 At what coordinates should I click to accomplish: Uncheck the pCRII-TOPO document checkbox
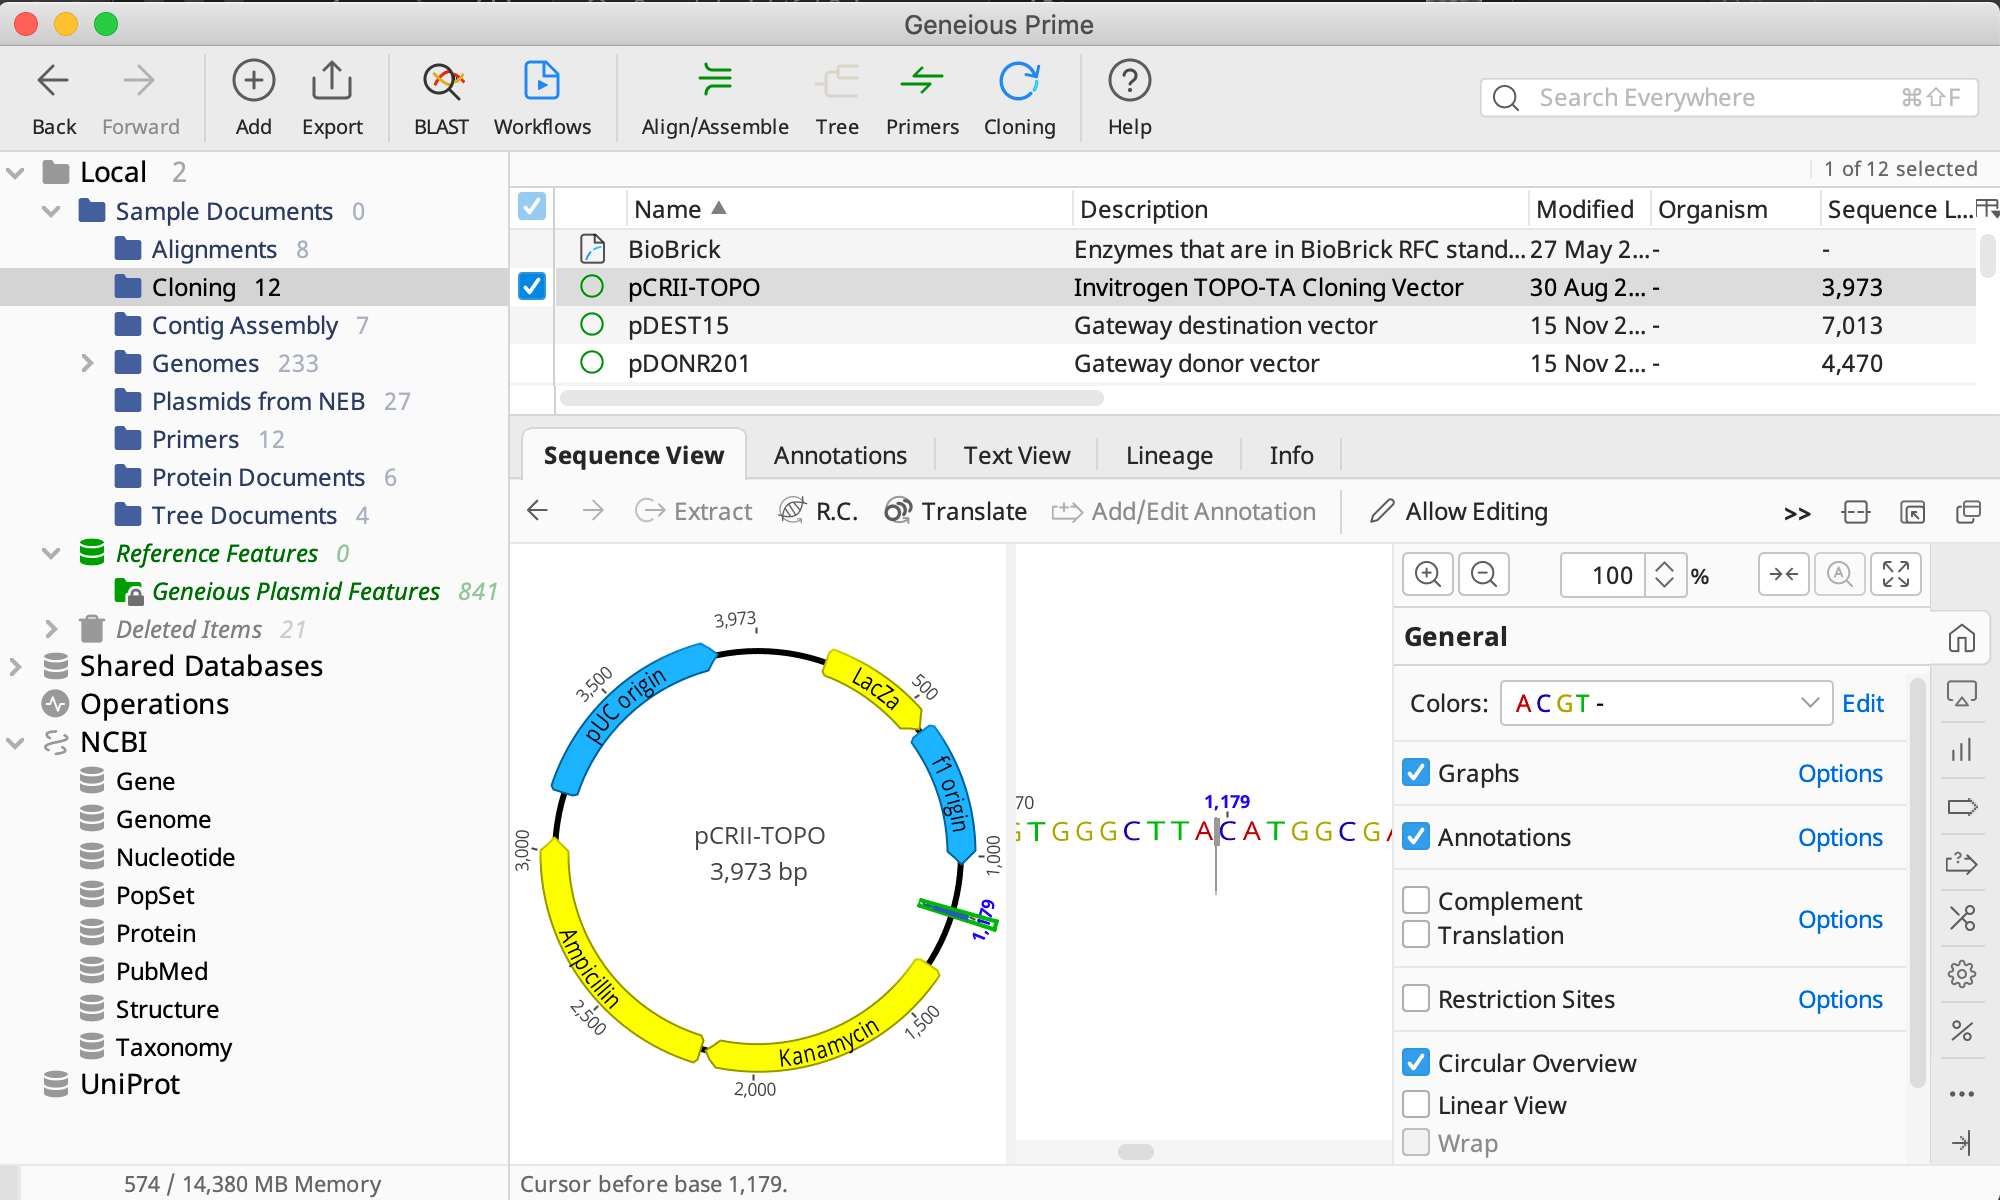(531, 286)
